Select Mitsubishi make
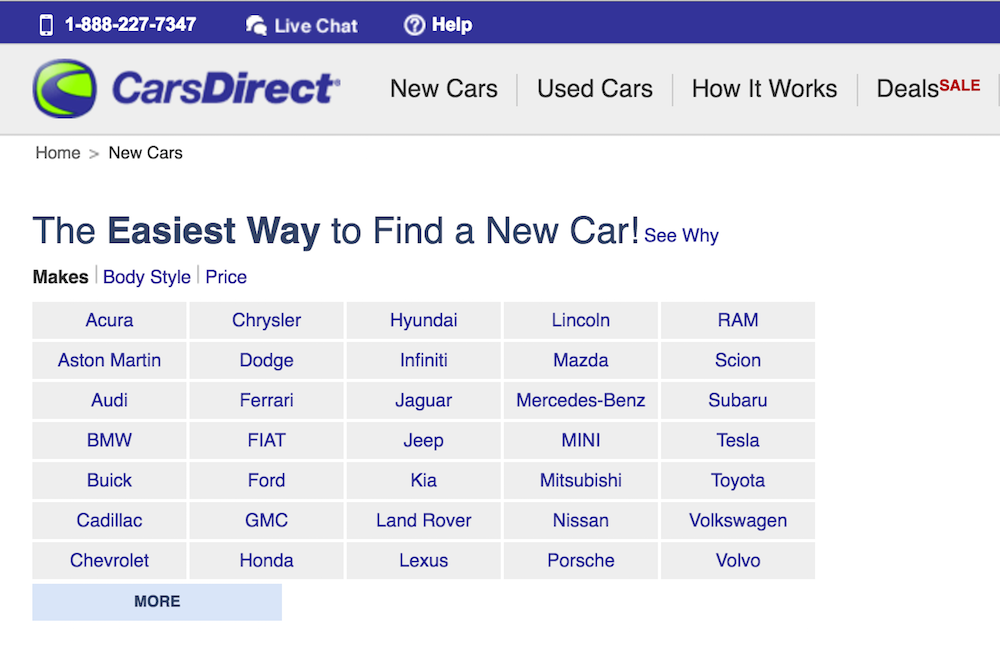 580,480
